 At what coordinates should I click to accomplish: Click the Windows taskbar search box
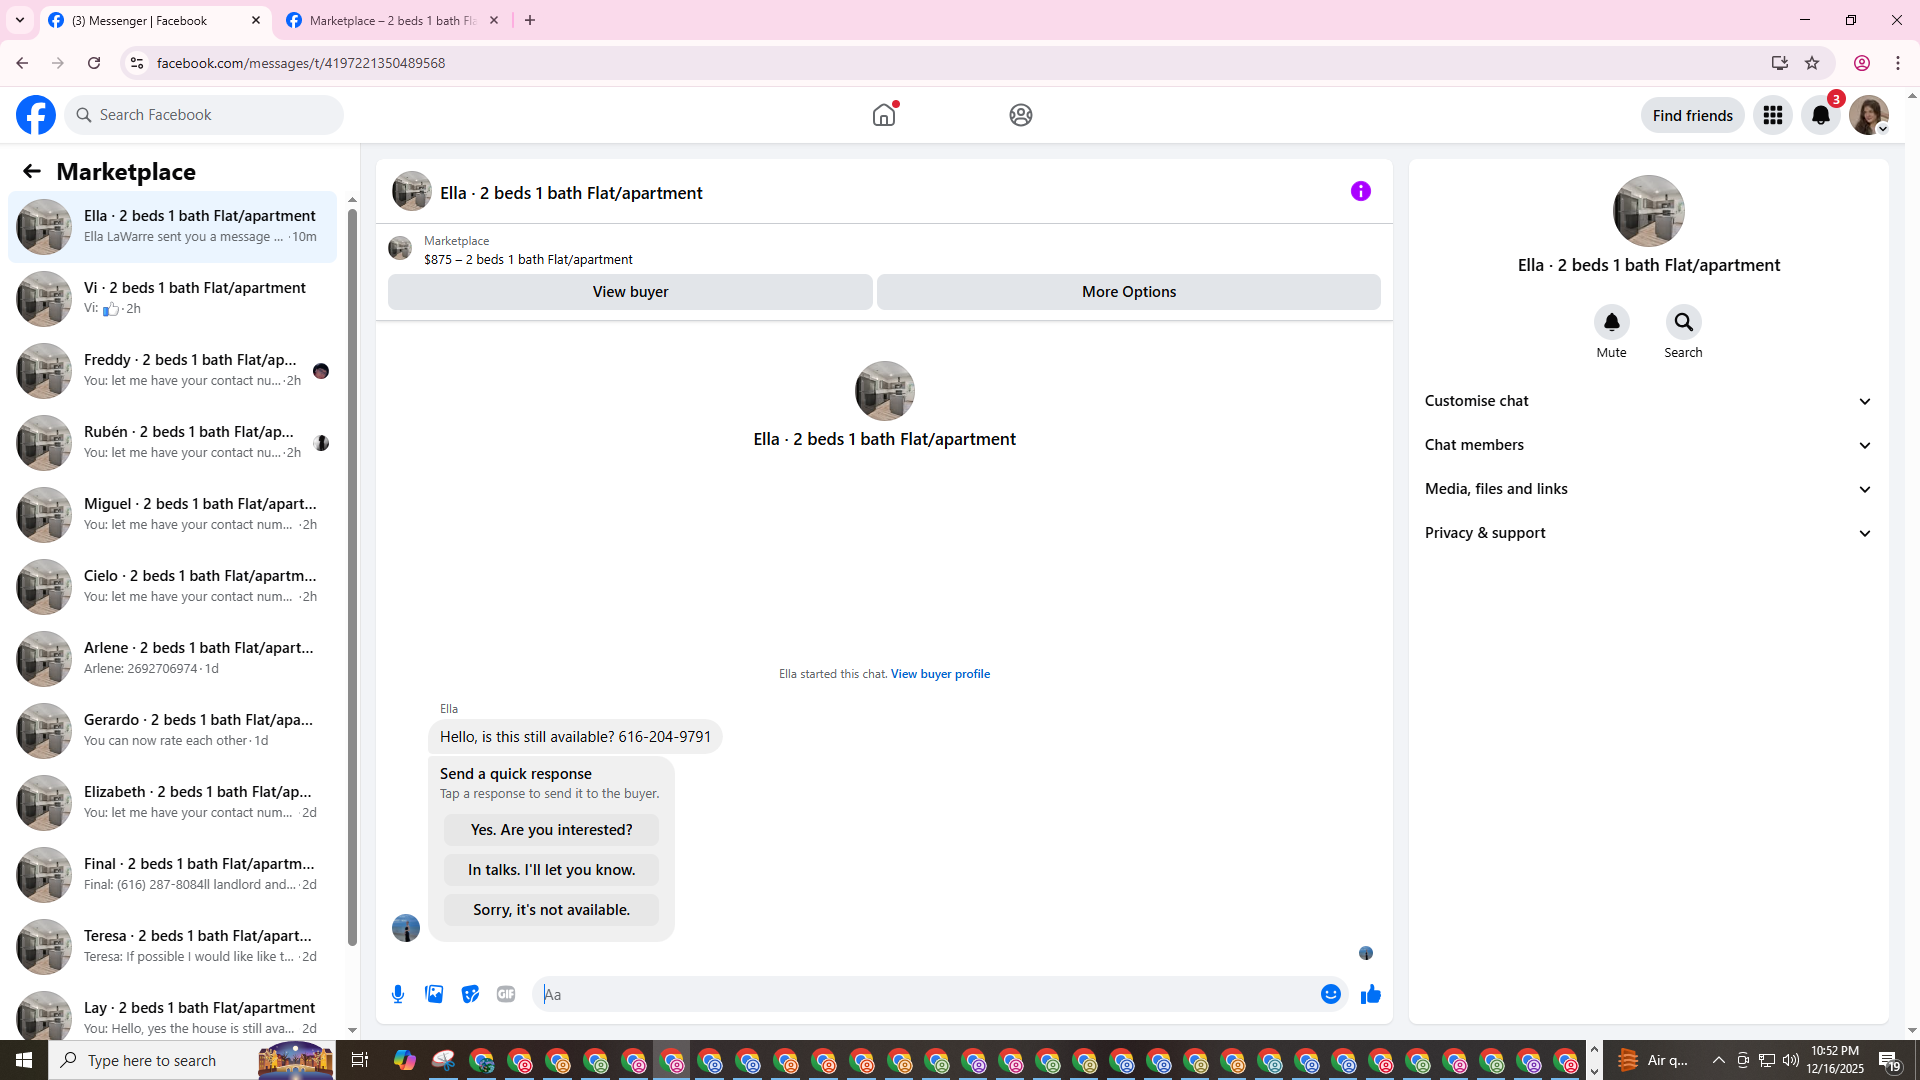[x=190, y=1060]
